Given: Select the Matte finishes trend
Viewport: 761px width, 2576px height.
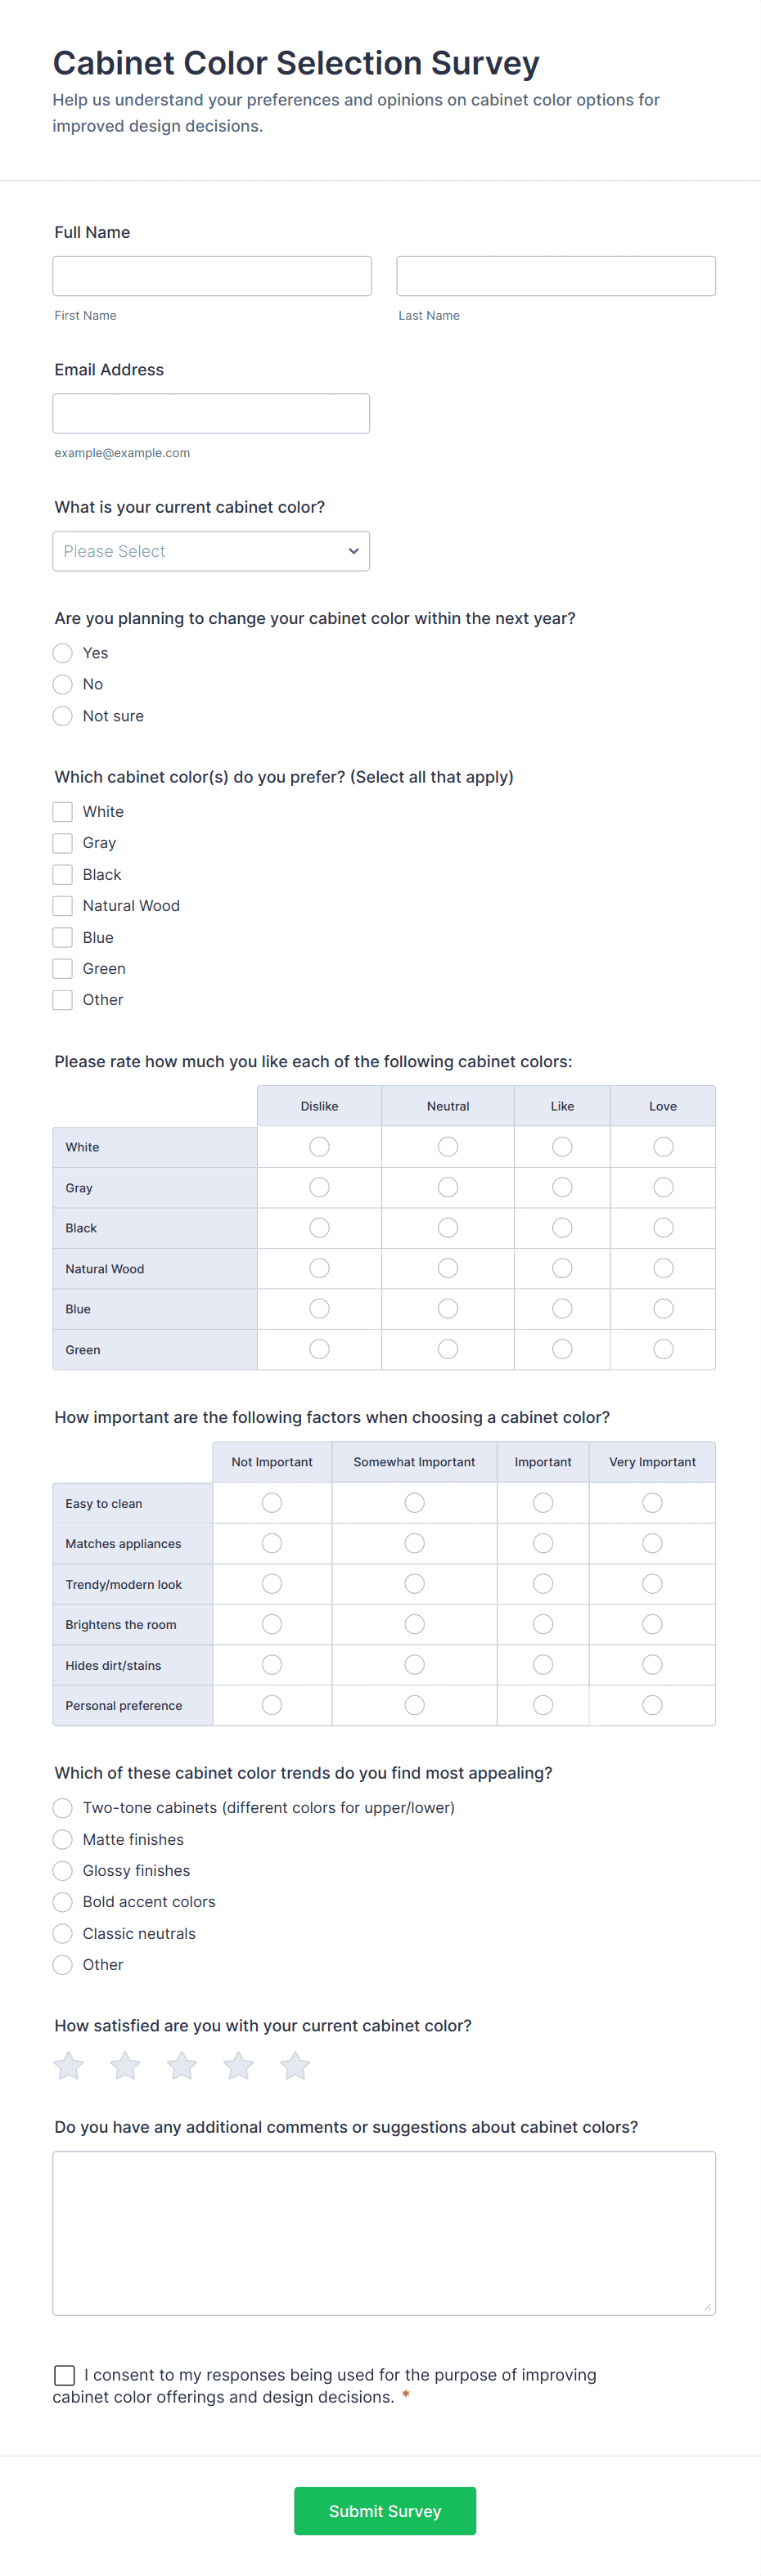Looking at the screenshot, I should [x=62, y=1839].
